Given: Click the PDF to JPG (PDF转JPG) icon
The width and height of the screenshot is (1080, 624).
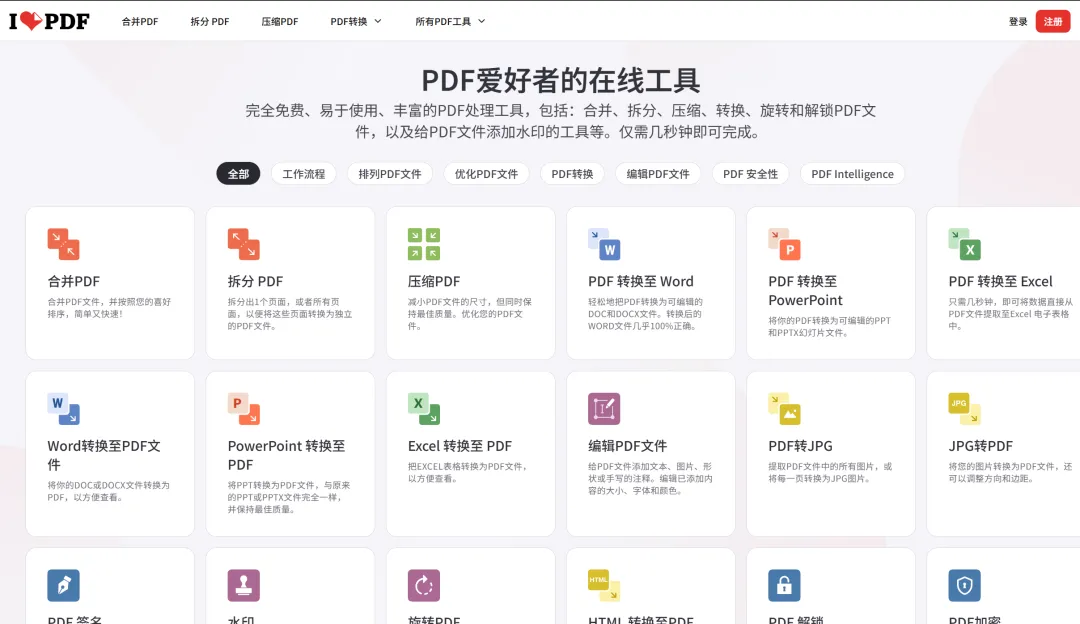Looking at the screenshot, I should point(785,408).
